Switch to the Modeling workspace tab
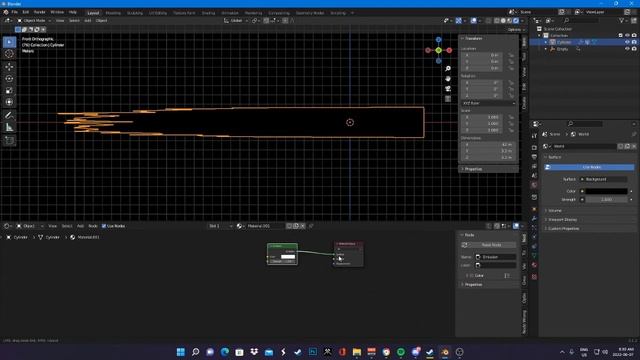640x360 pixels. (x=113, y=13)
